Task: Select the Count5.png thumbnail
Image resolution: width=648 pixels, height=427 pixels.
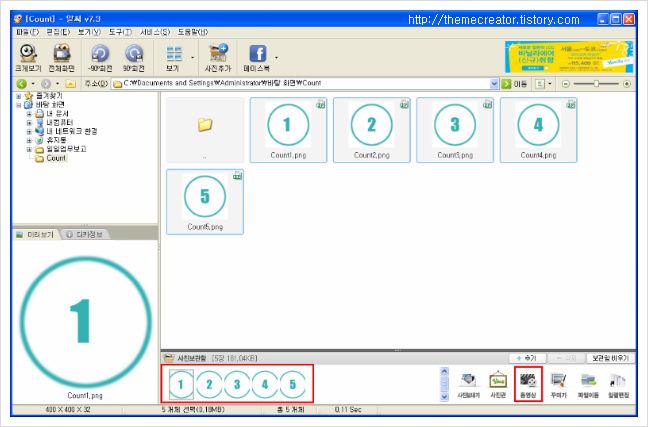Action: coord(205,202)
